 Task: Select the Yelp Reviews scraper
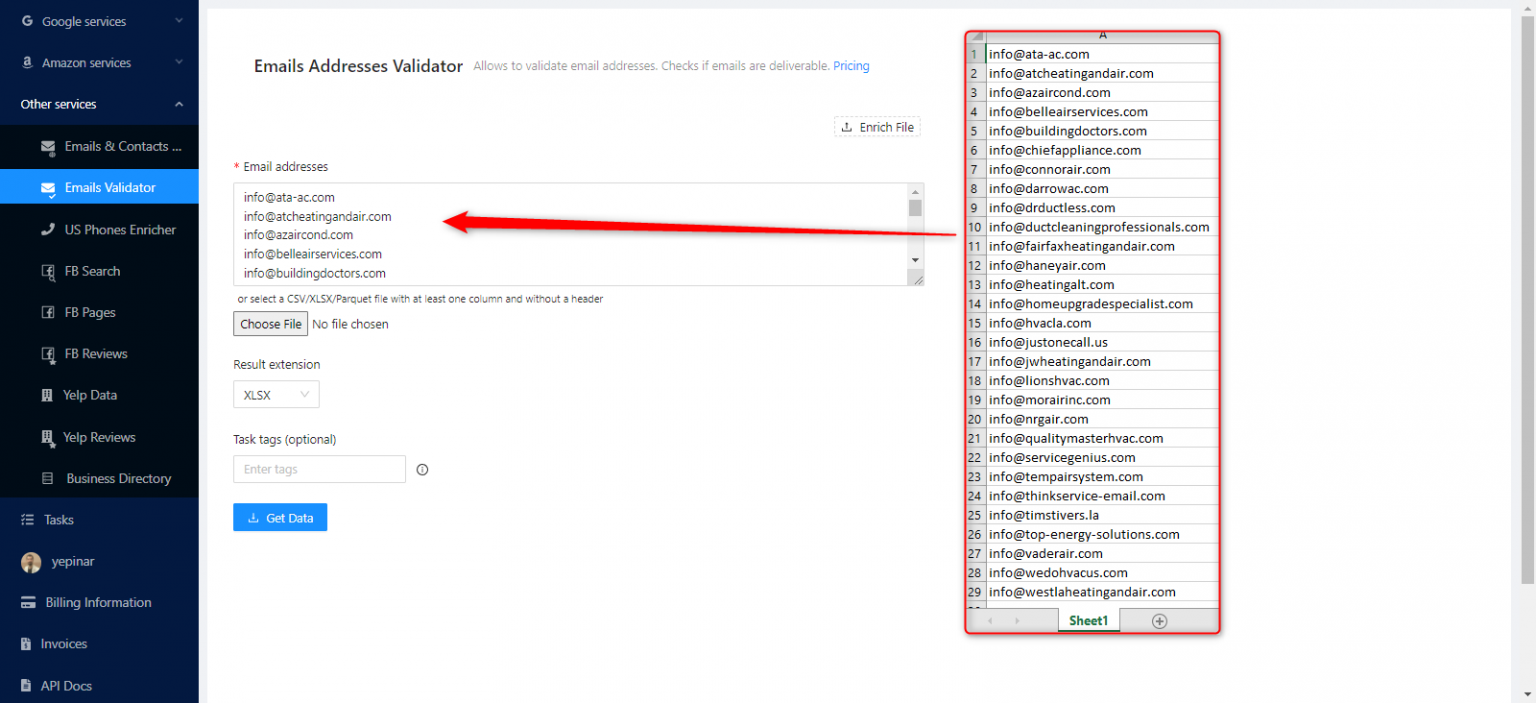[101, 437]
